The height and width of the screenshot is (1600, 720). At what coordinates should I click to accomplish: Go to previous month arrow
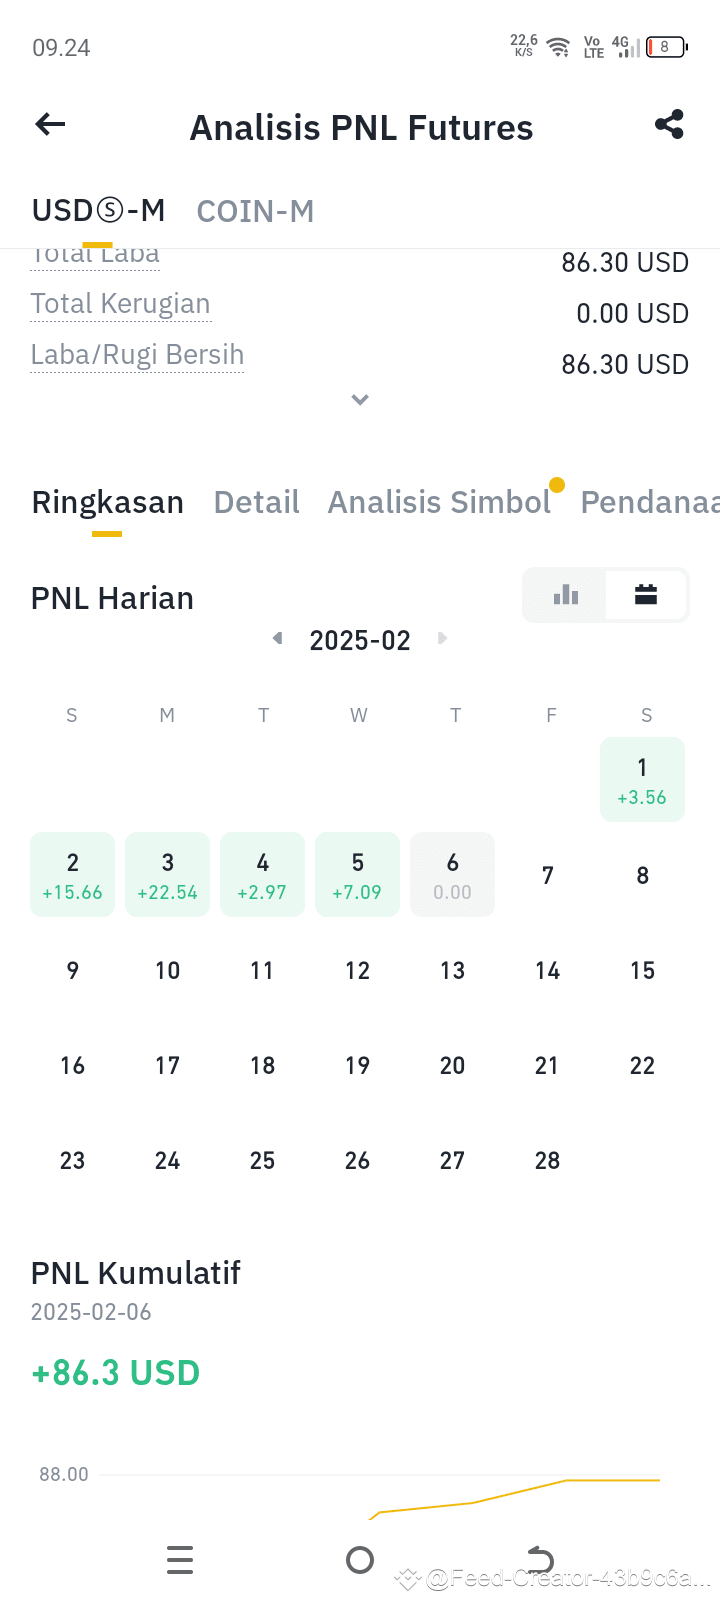pyautogui.click(x=278, y=638)
